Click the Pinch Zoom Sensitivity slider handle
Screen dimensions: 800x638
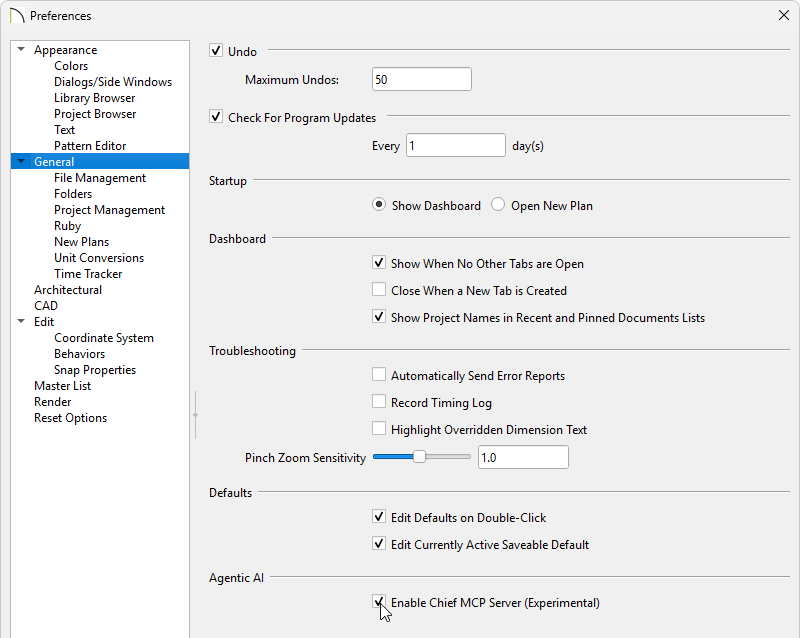419,457
